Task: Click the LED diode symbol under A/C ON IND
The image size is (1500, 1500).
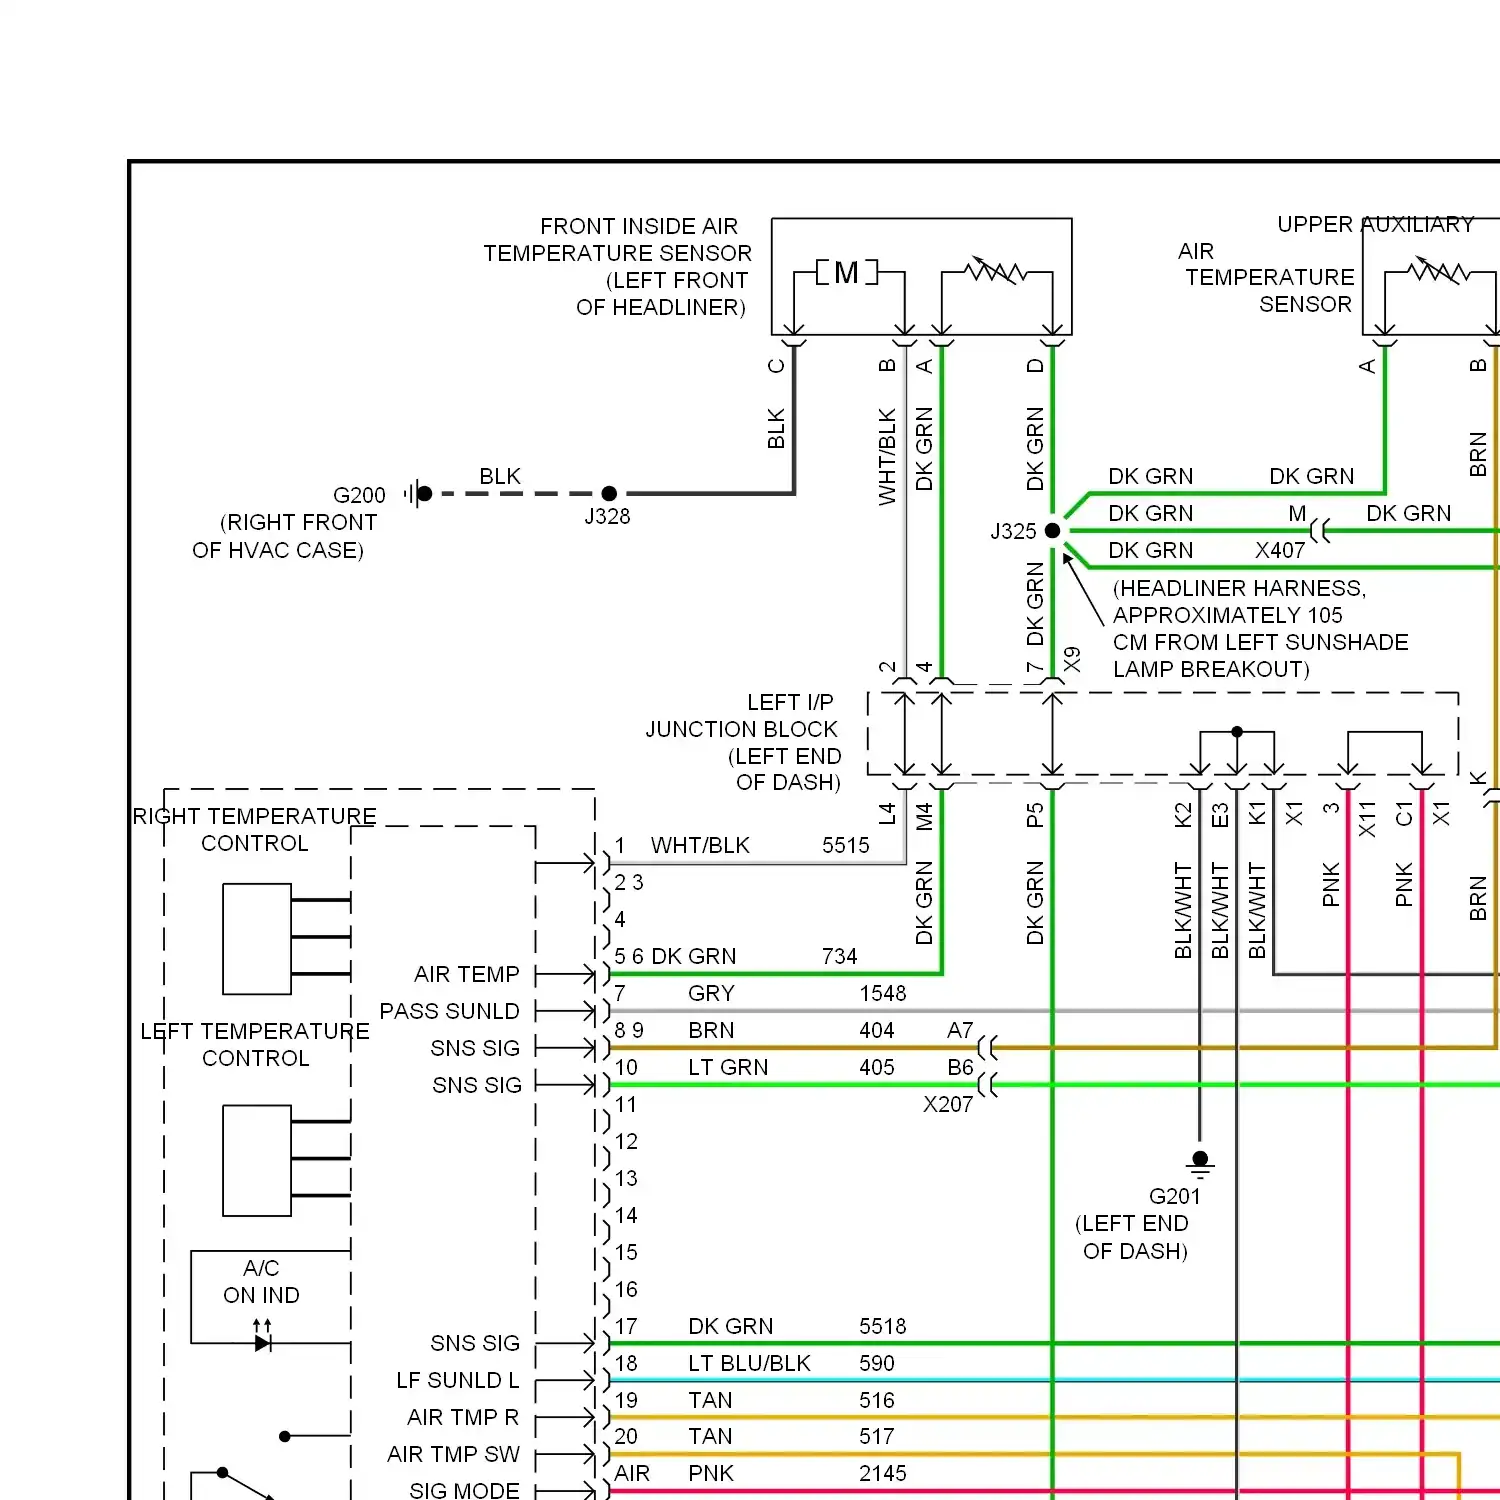Action: point(263,1337)
